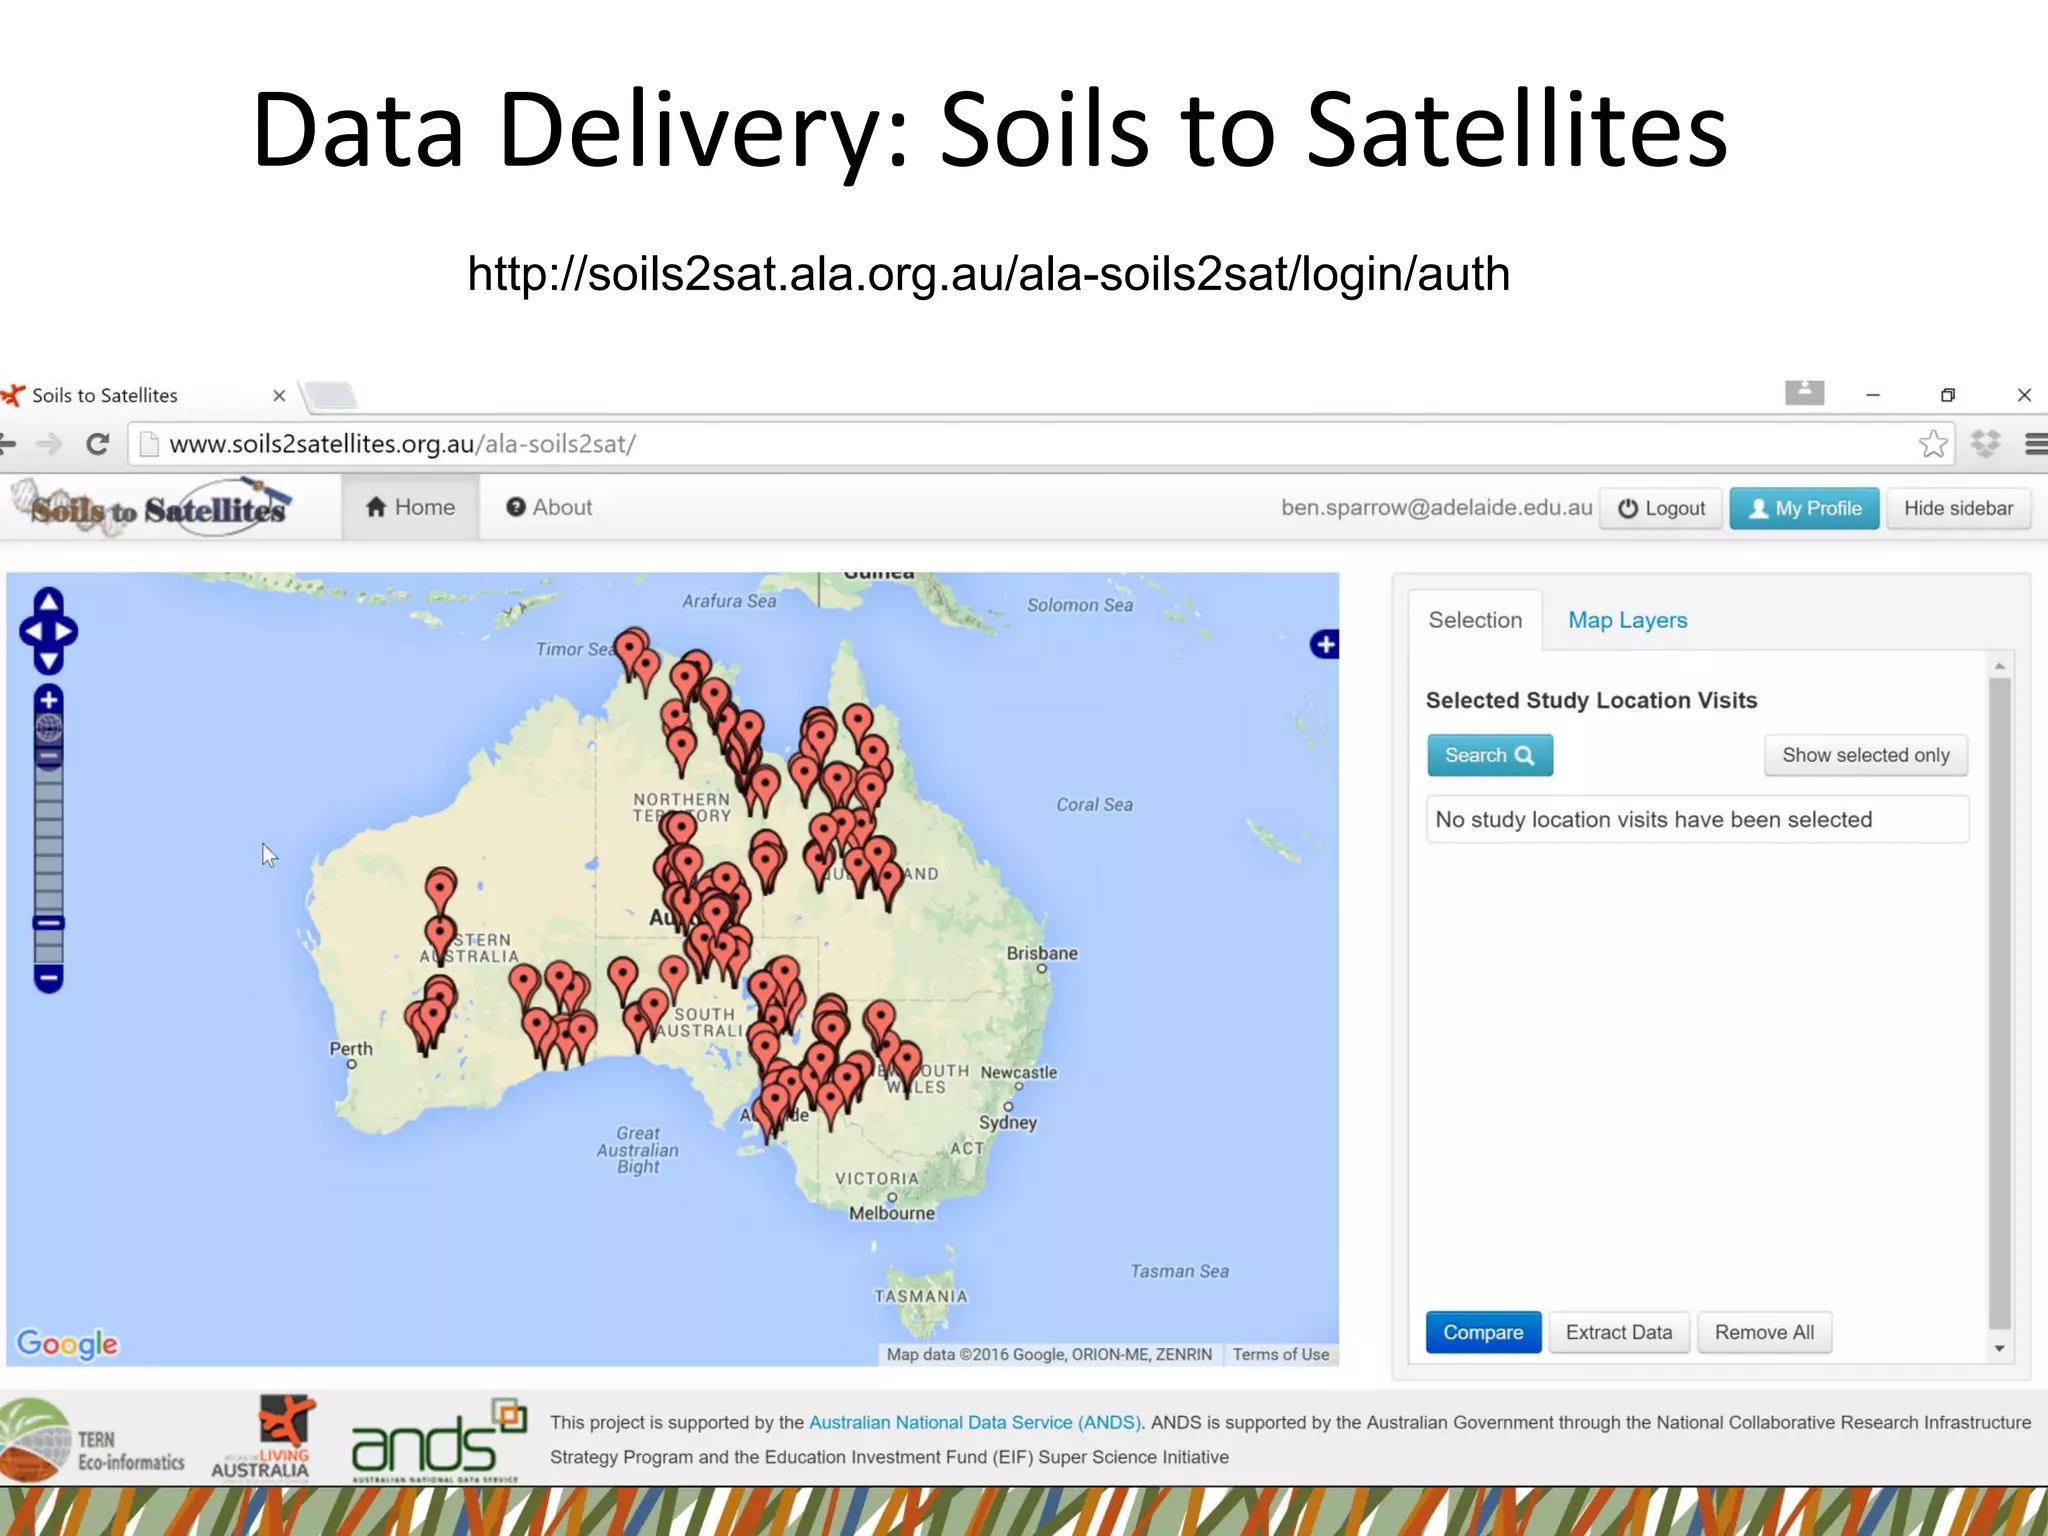2048x1536 pixels.
Task: Open a new browser tab
Action: [331, 396]
